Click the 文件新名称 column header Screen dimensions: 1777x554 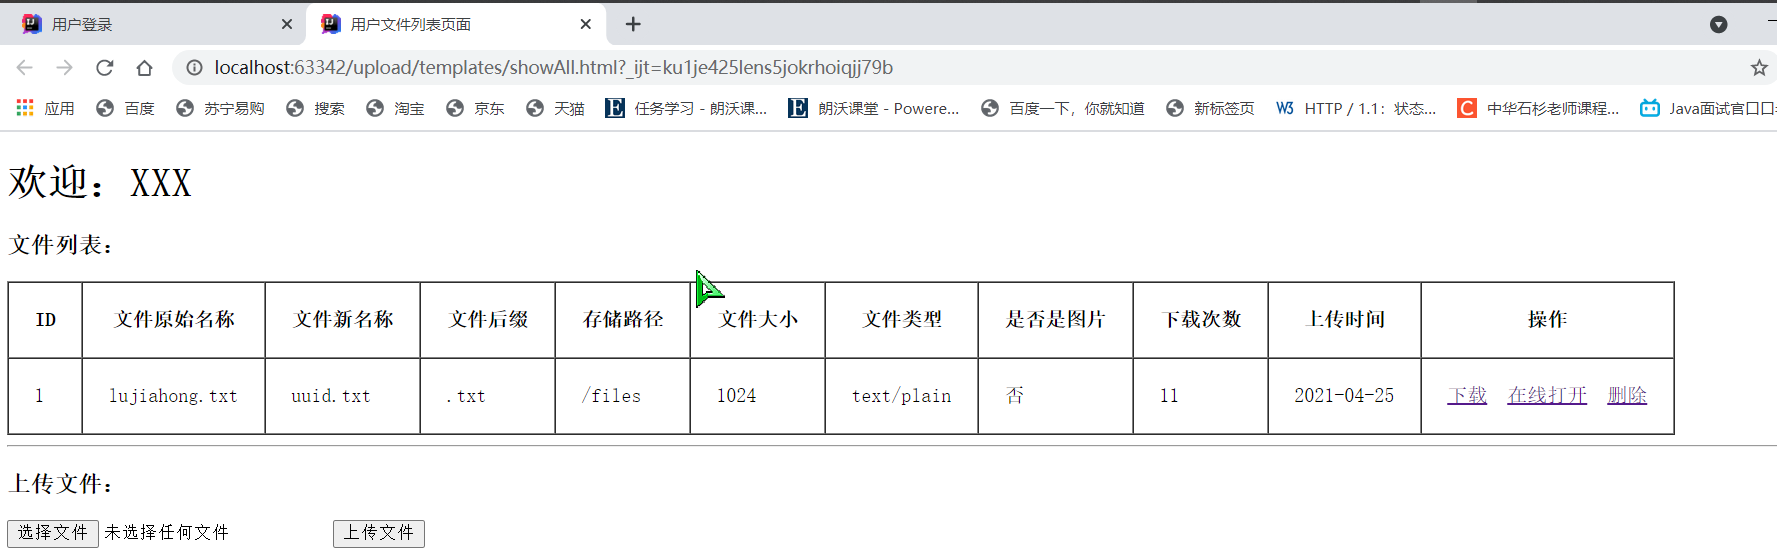pyautogui.click(x=343, y=319)
